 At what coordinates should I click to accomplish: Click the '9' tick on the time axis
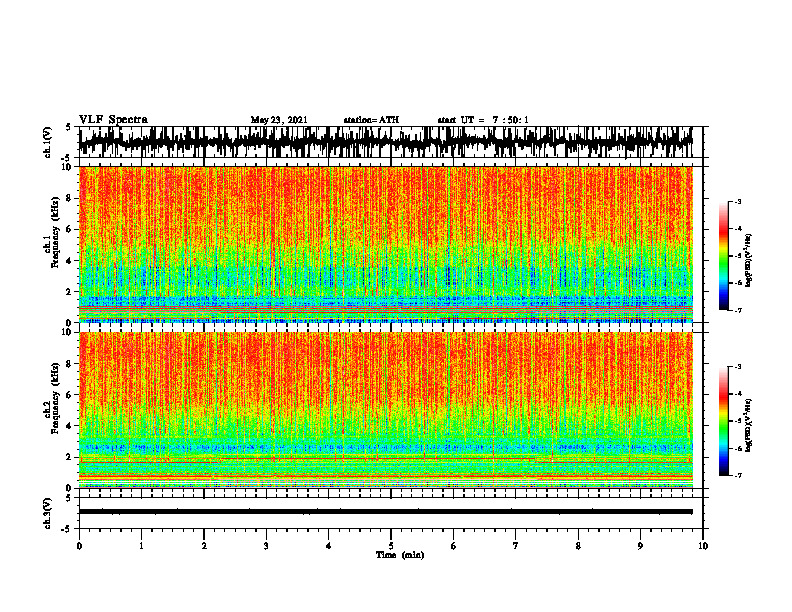640,546
